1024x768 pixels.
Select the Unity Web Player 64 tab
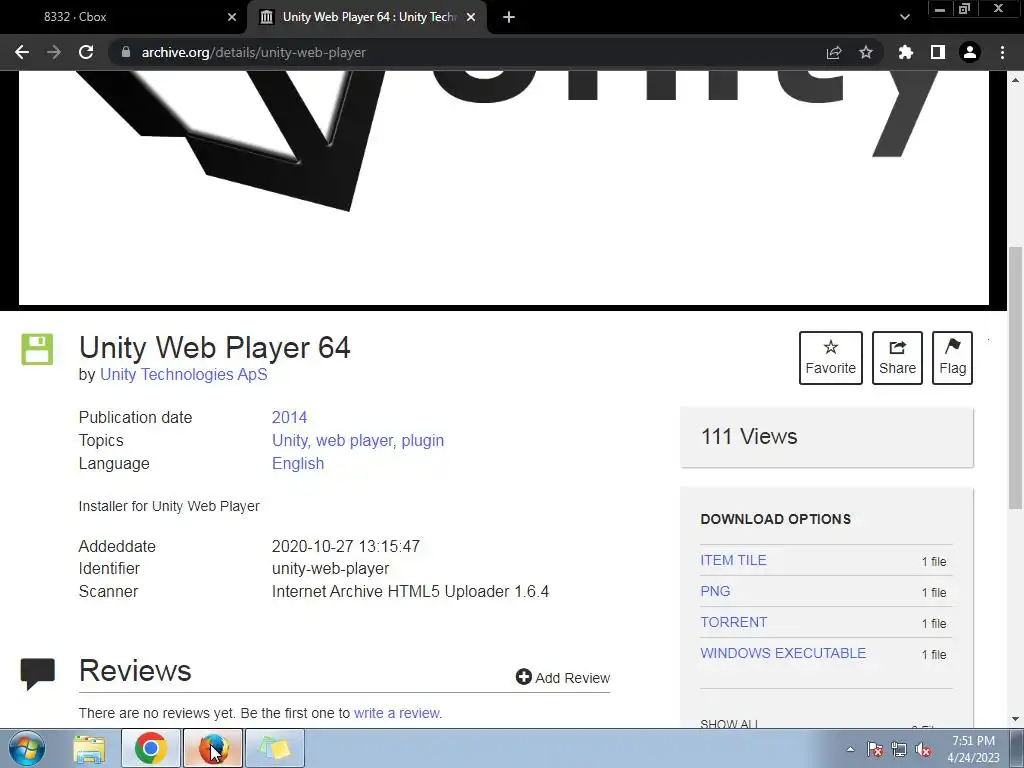(x=367, y=17)
